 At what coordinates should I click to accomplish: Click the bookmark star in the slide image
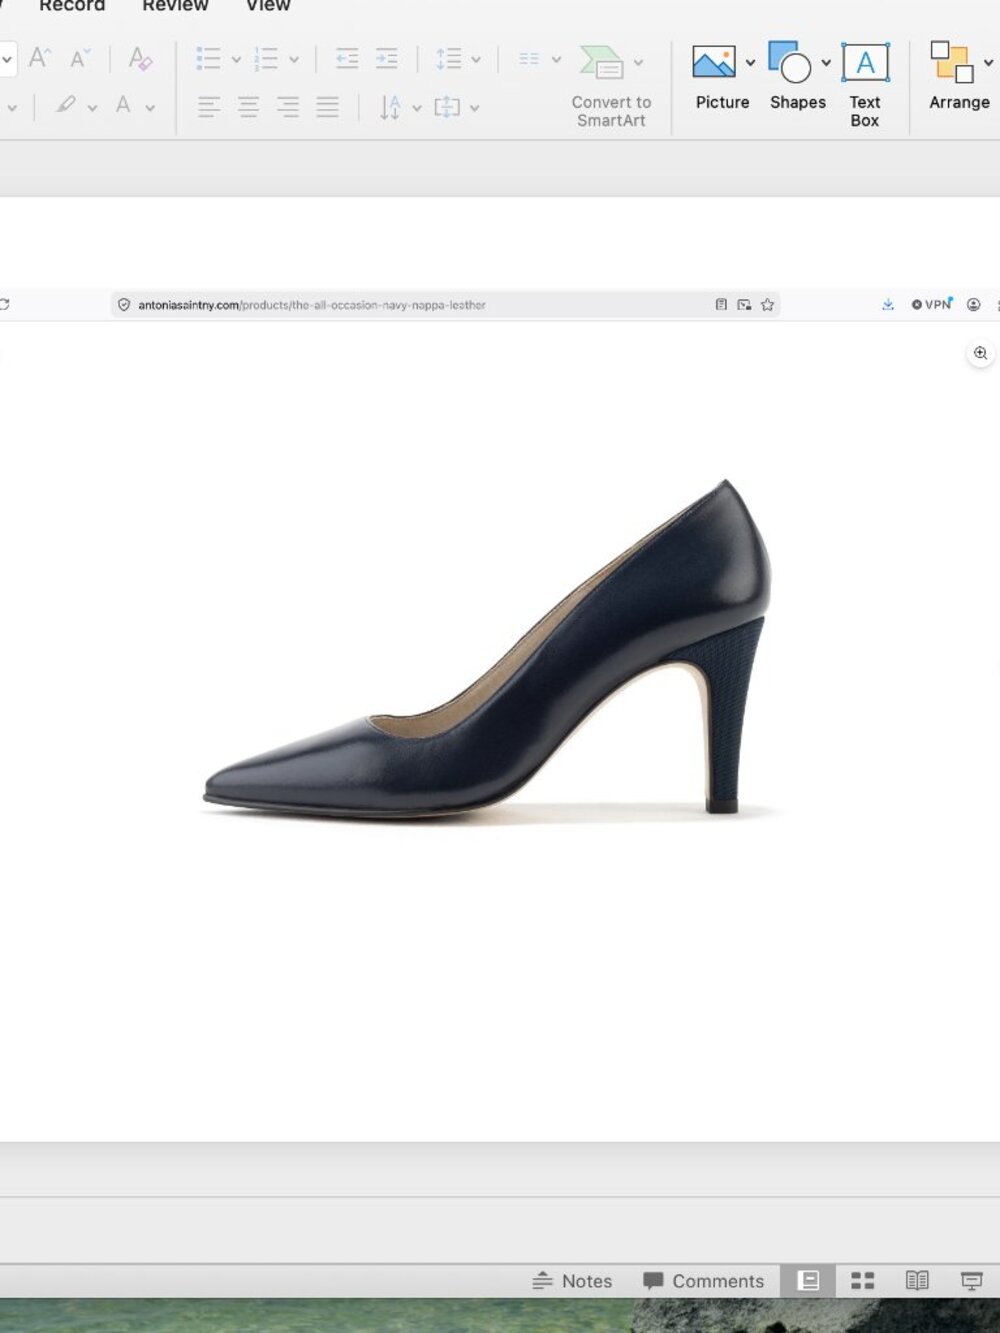767,305
